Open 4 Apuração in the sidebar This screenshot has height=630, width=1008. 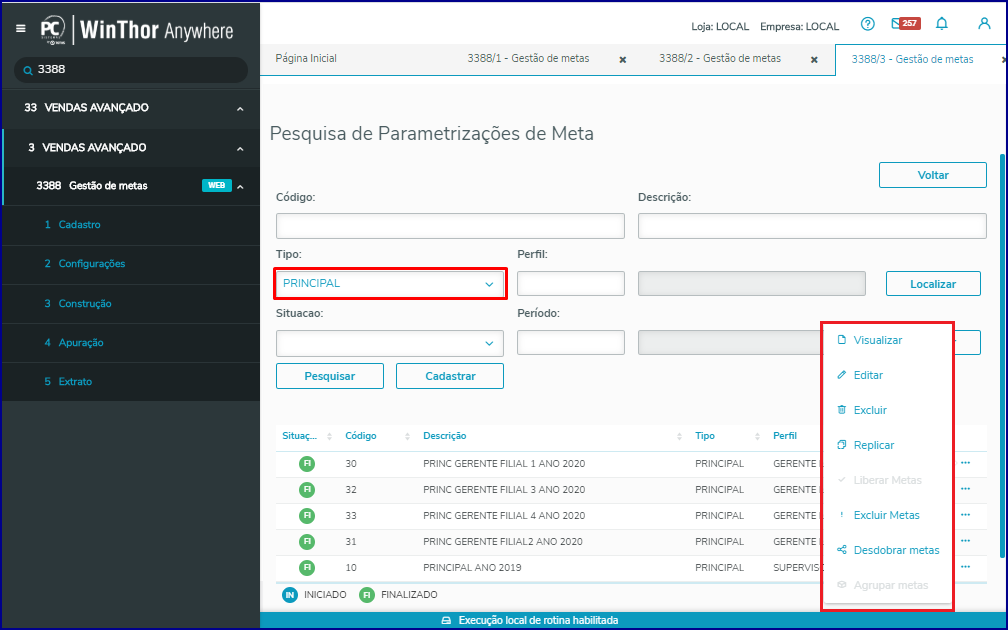pyautogui.click(x=131, y=343)
